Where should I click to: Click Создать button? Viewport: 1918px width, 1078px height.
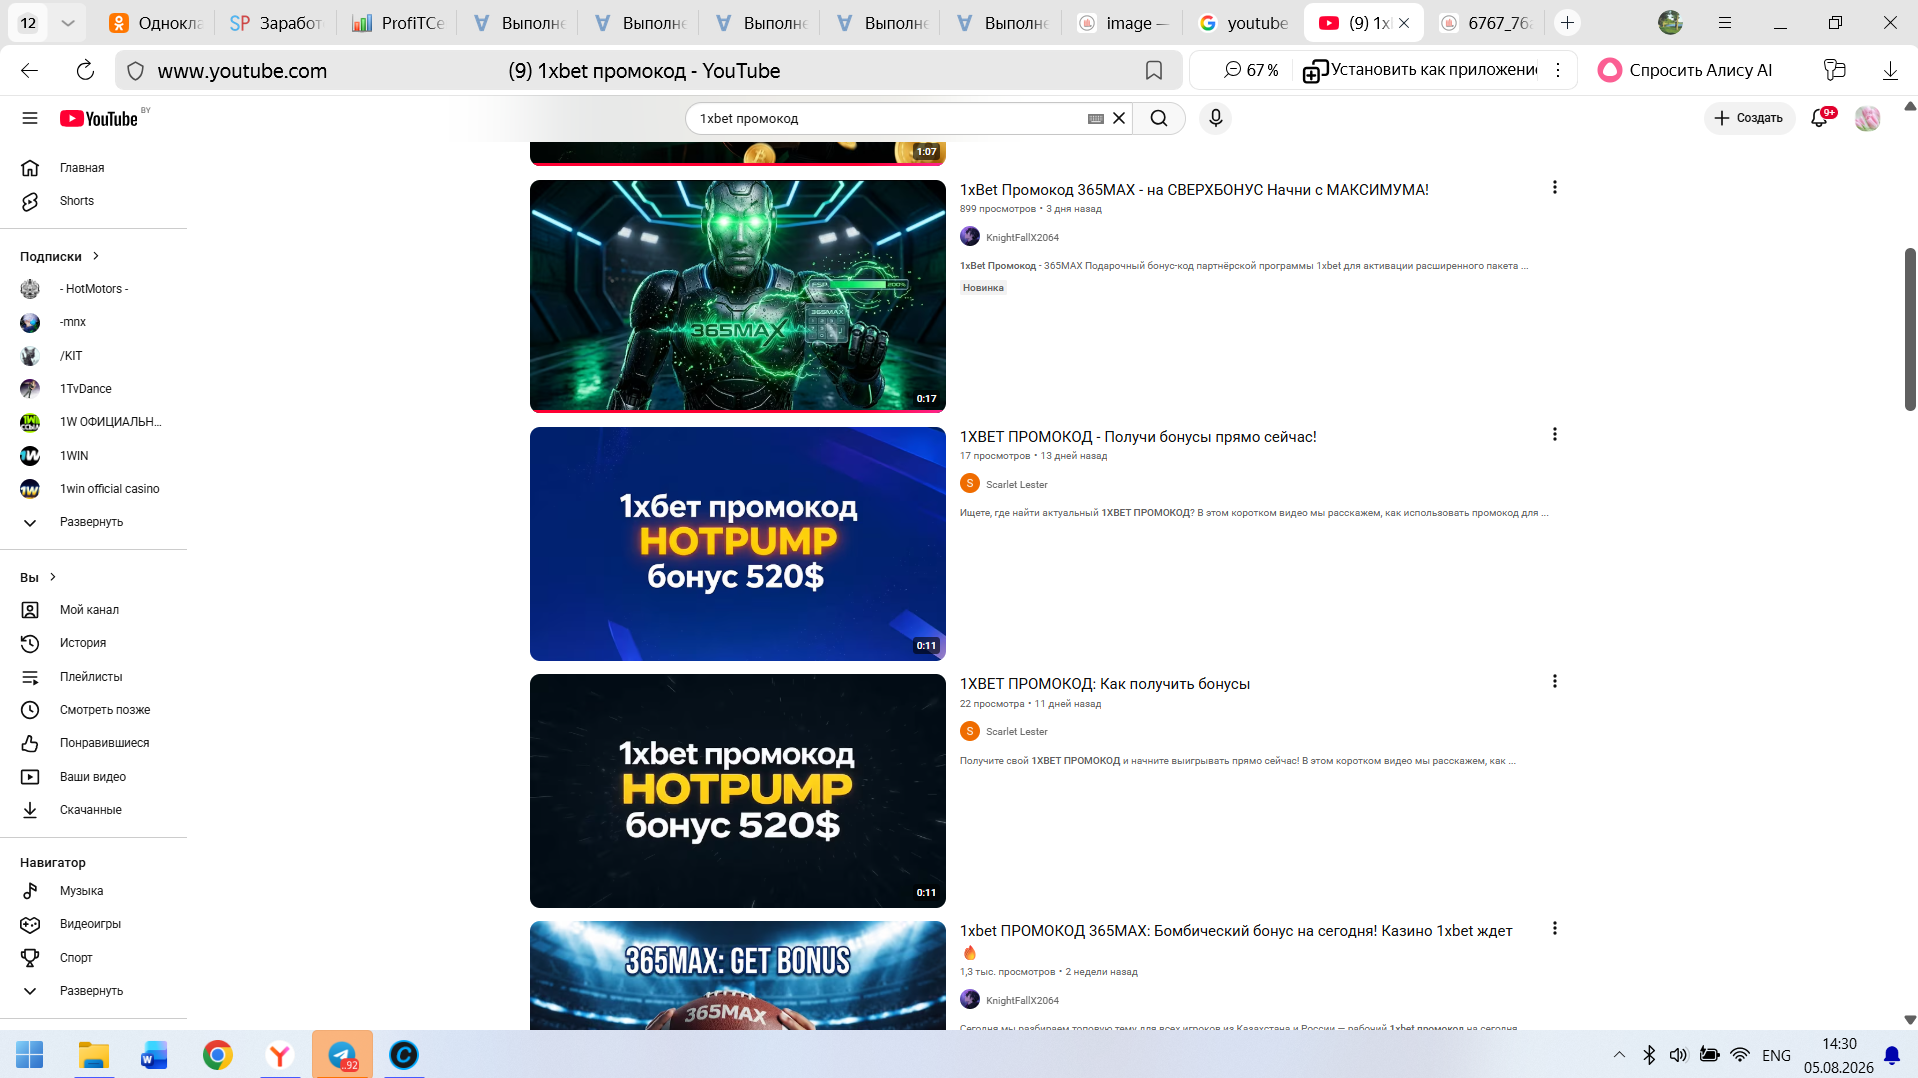pyautogui.click(x=1749, y=118)
